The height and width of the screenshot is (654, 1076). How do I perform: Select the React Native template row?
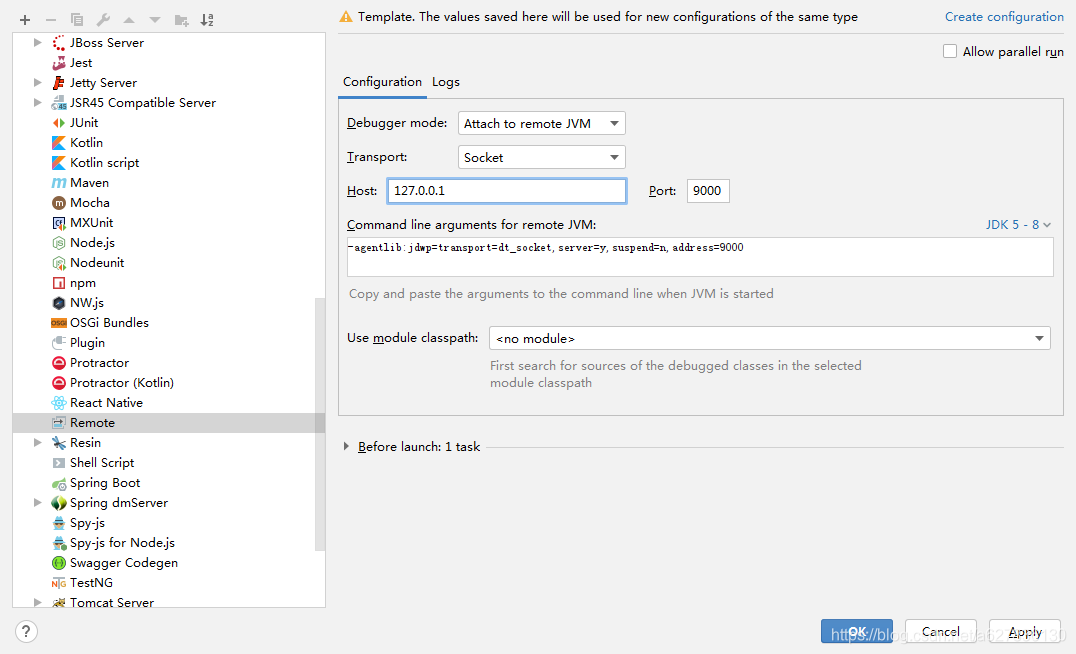169,403
